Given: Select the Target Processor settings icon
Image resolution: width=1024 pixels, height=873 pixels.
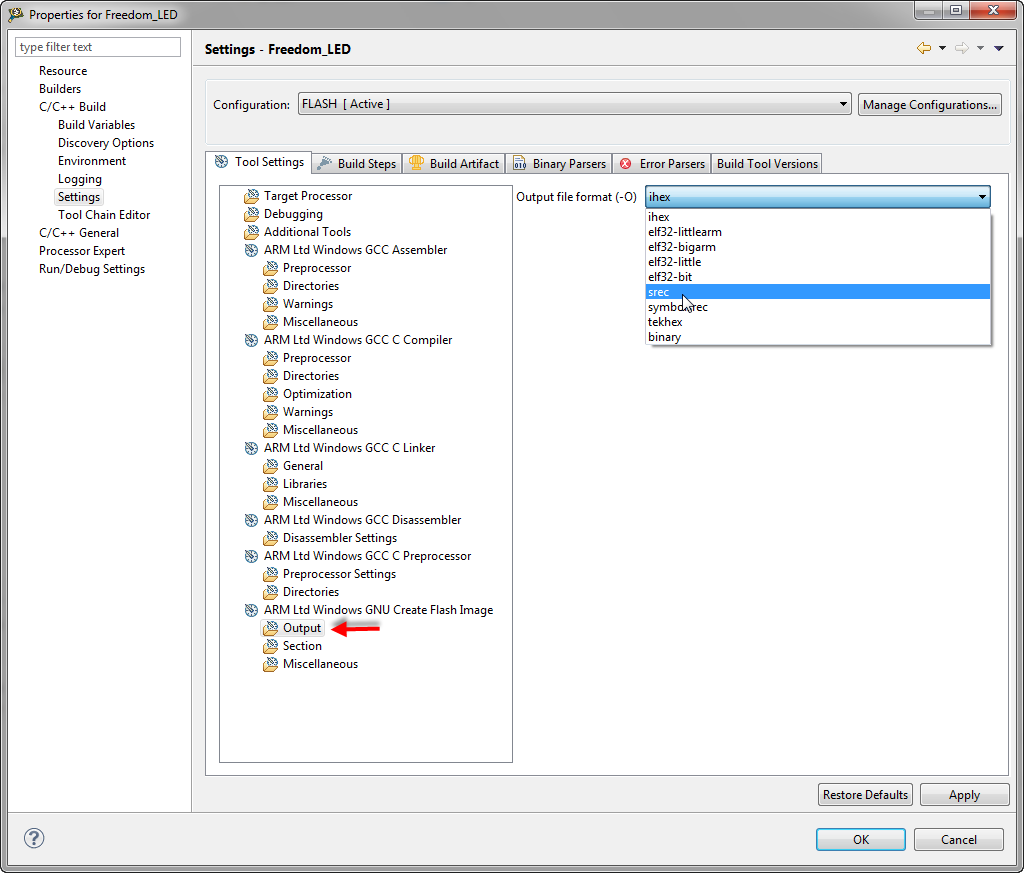Looking at the screenshot, I should [251, 196].
